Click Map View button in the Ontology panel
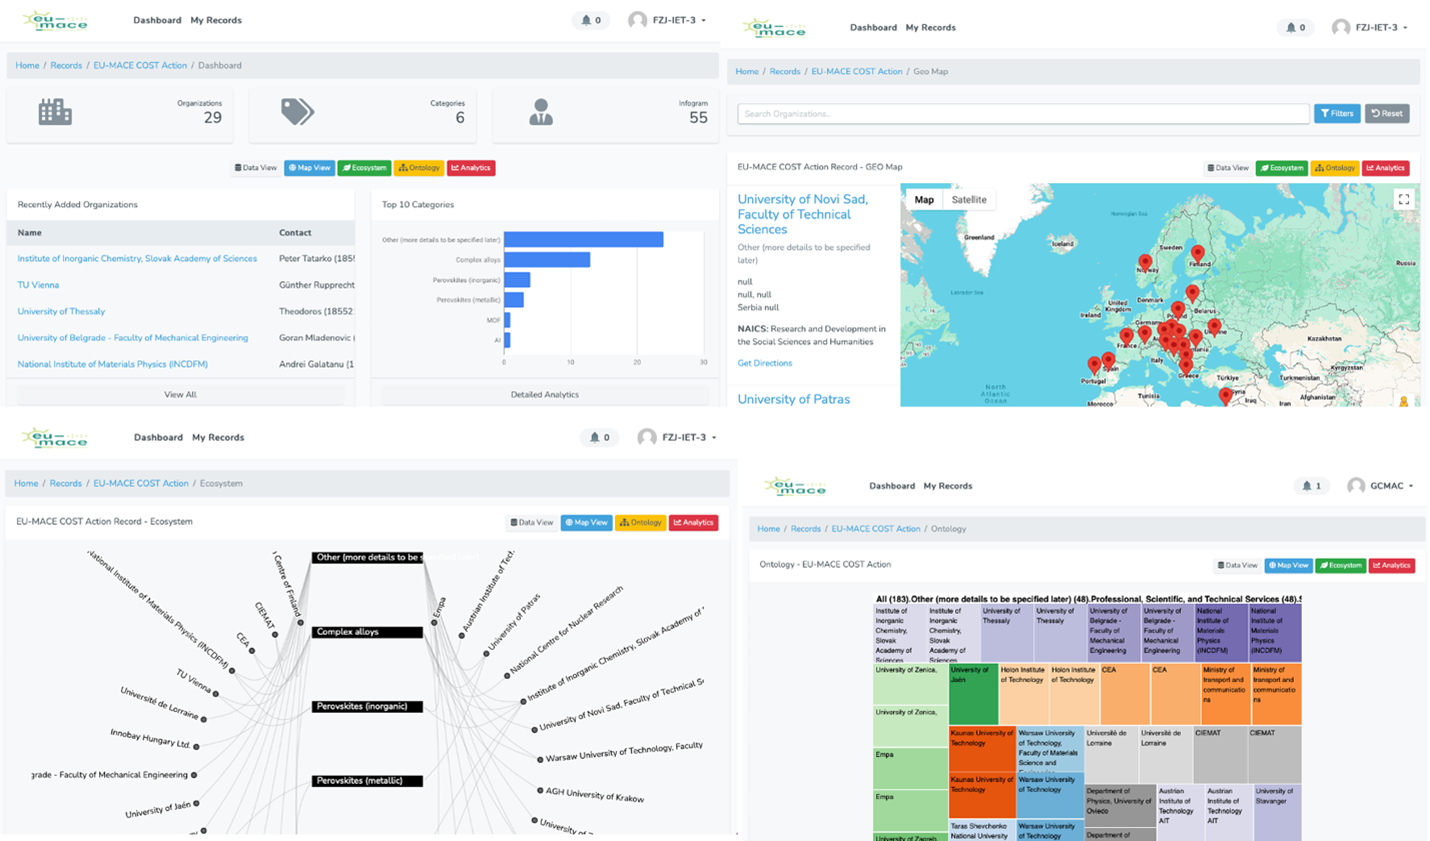Viewport: 1430px width, 841px height. [x=1288, y=565]
